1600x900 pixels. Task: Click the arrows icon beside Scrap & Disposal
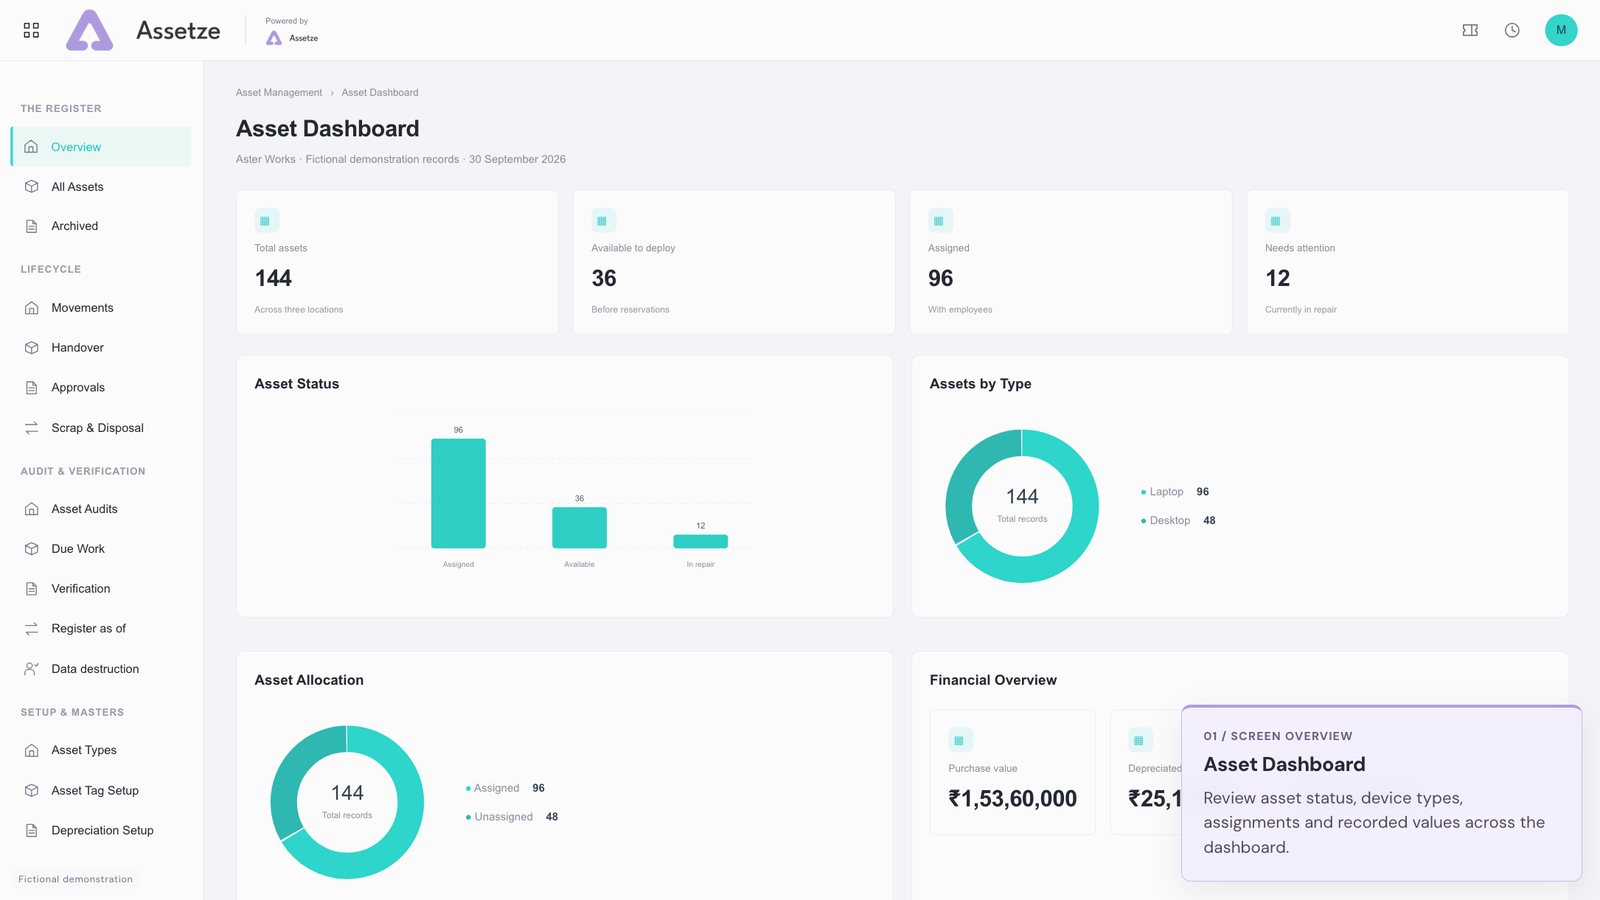32,428
